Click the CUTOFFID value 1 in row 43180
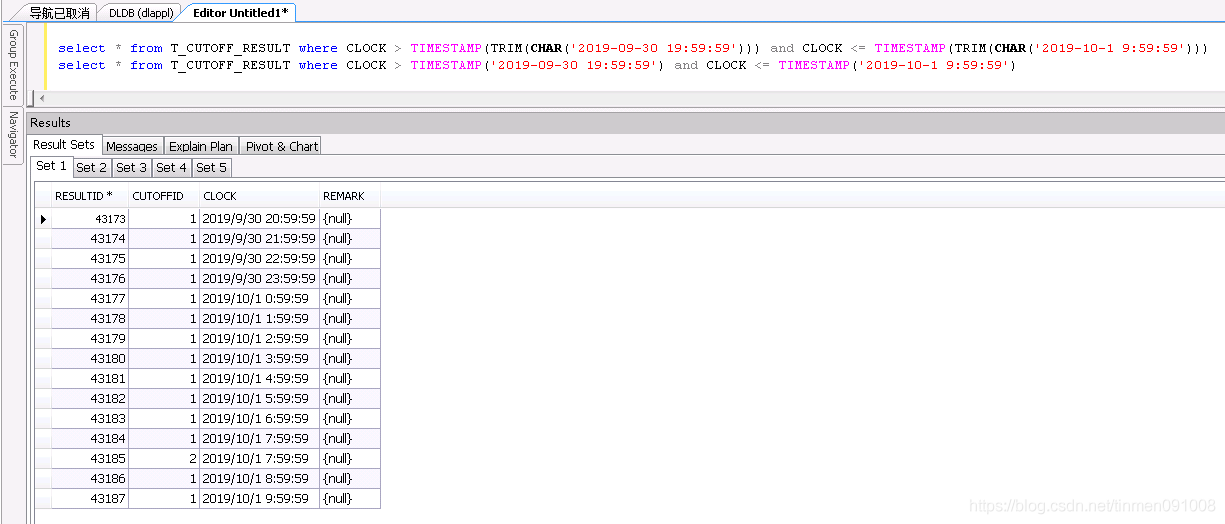The height and width of the screenshot is (524, 1225). (164, 358)
